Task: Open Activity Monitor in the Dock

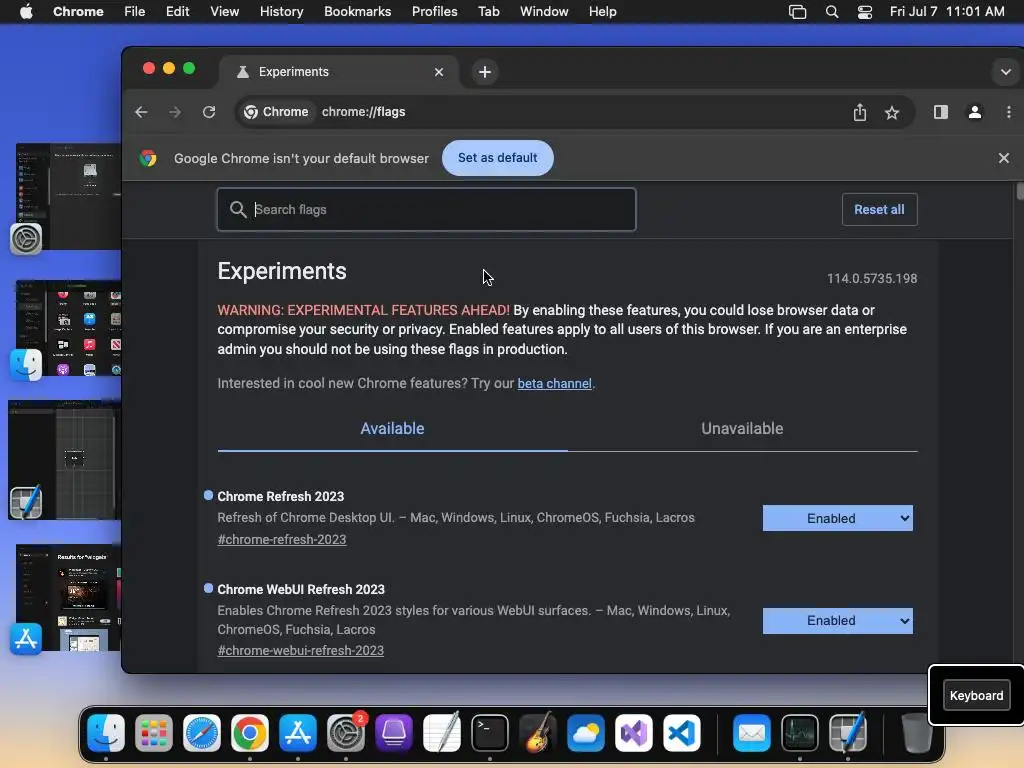Action: [x=800, y=733]
